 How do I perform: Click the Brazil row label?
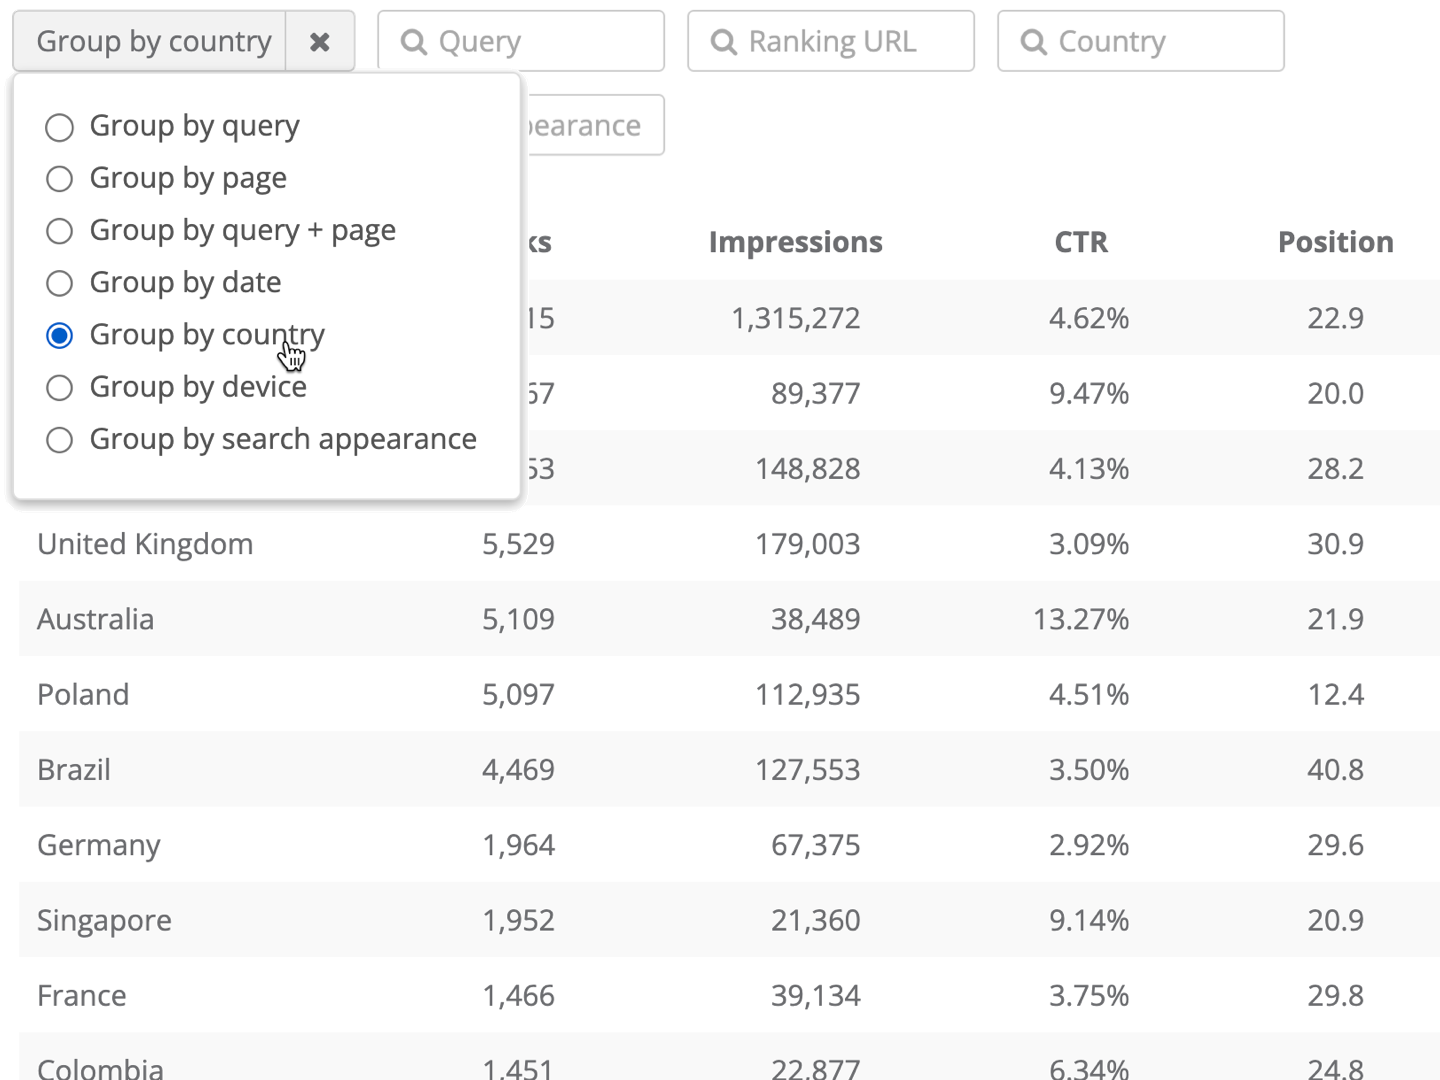click(74, 770)
